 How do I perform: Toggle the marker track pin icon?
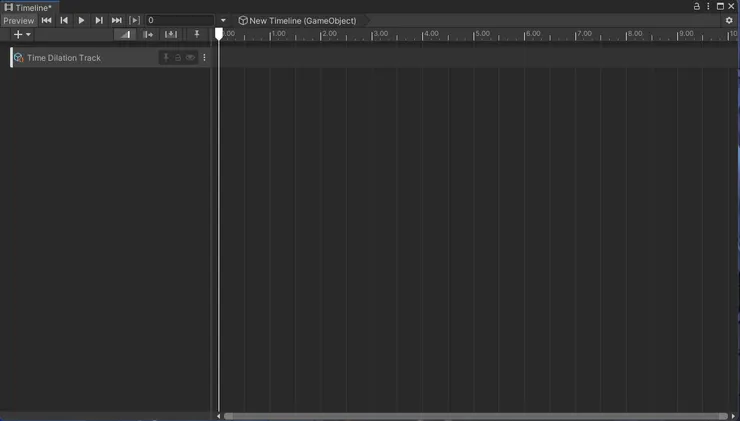pos(197,34)
